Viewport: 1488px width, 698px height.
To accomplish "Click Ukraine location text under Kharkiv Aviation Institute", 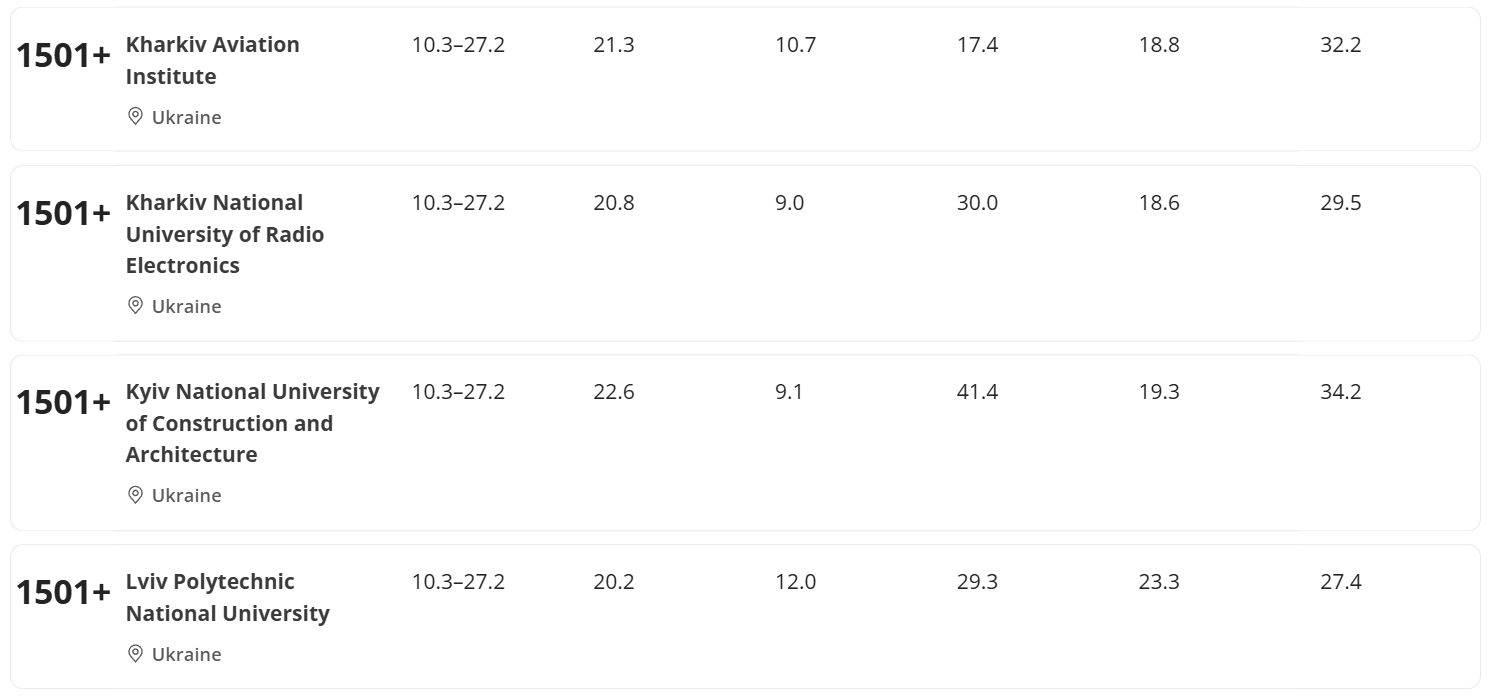I will (186, 117).
